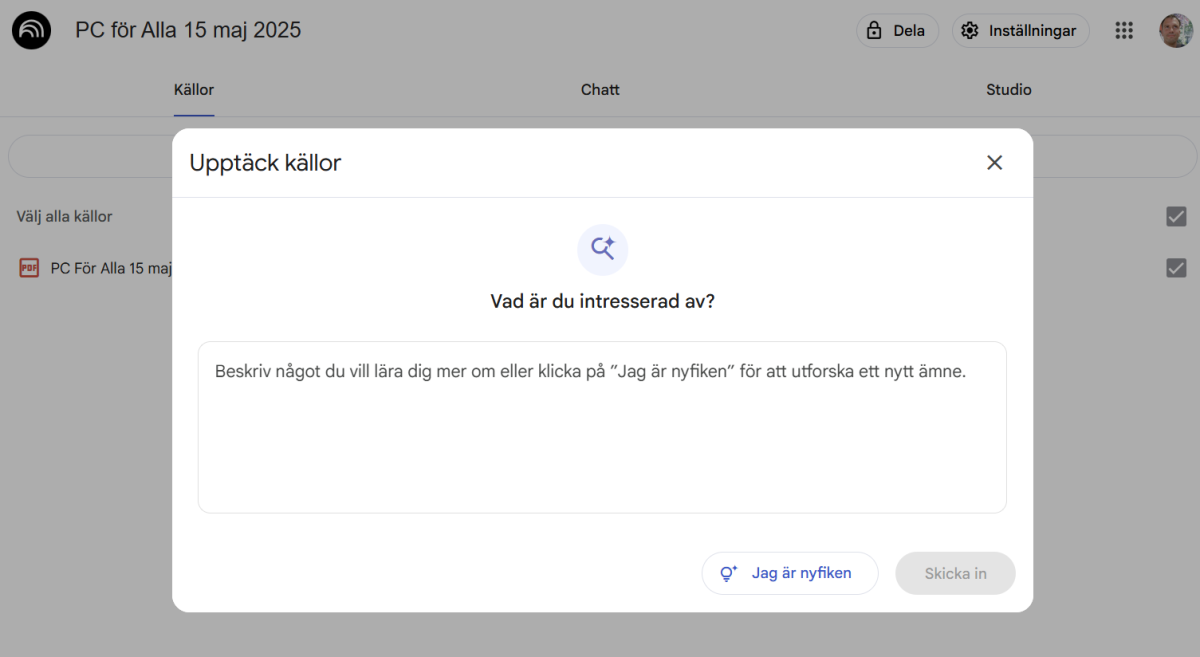Click the profile avatar picture
This screenshot has height=657, width=1200.
[1175, 31]
